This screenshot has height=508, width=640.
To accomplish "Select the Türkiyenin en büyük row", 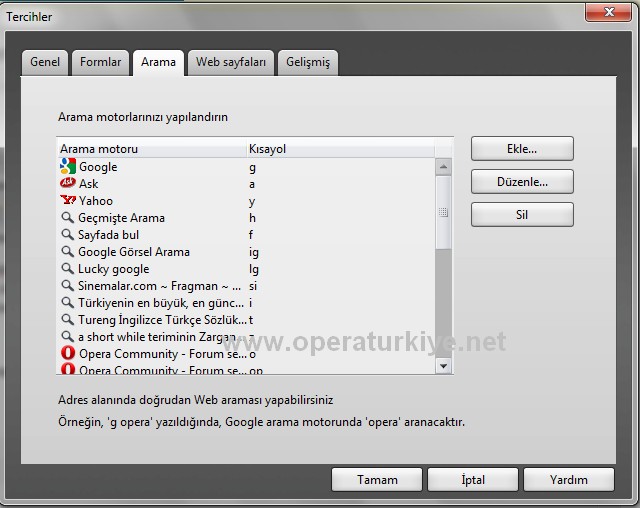I will 246,303.
